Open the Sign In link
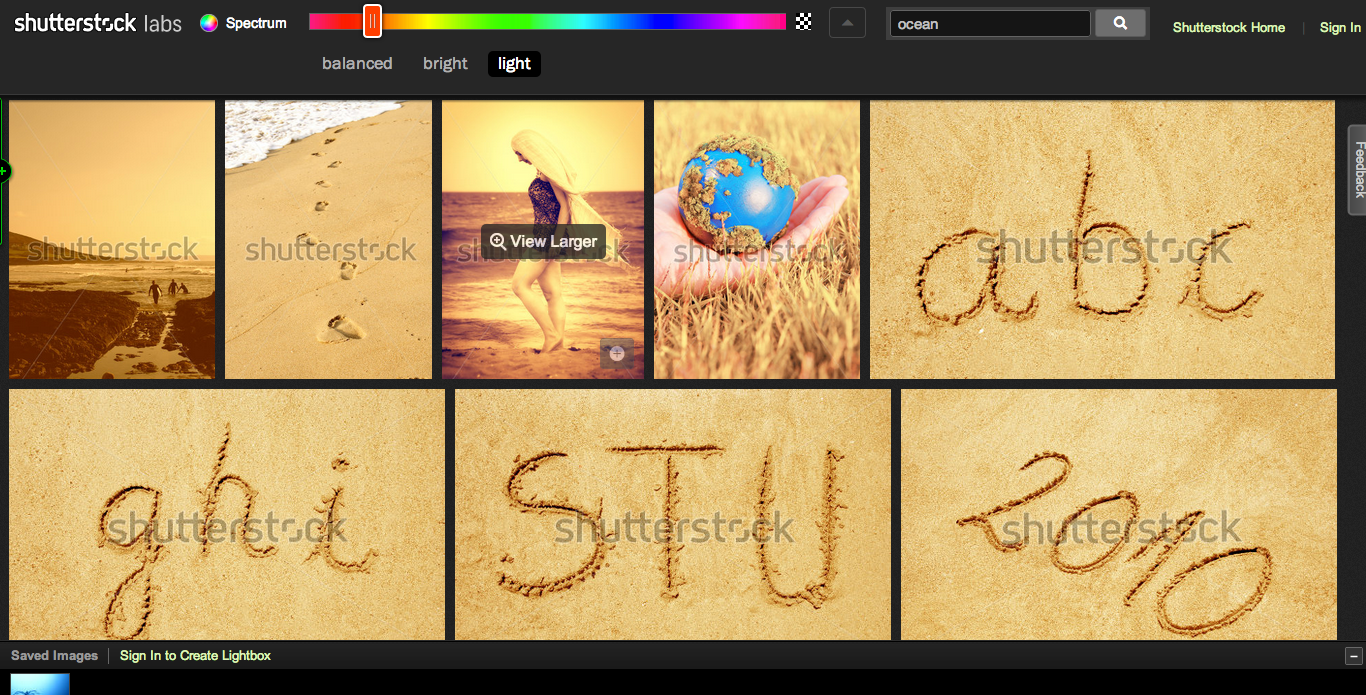Image resolution: width=1366 pixels, height=695 pixels. point(1340,27)
